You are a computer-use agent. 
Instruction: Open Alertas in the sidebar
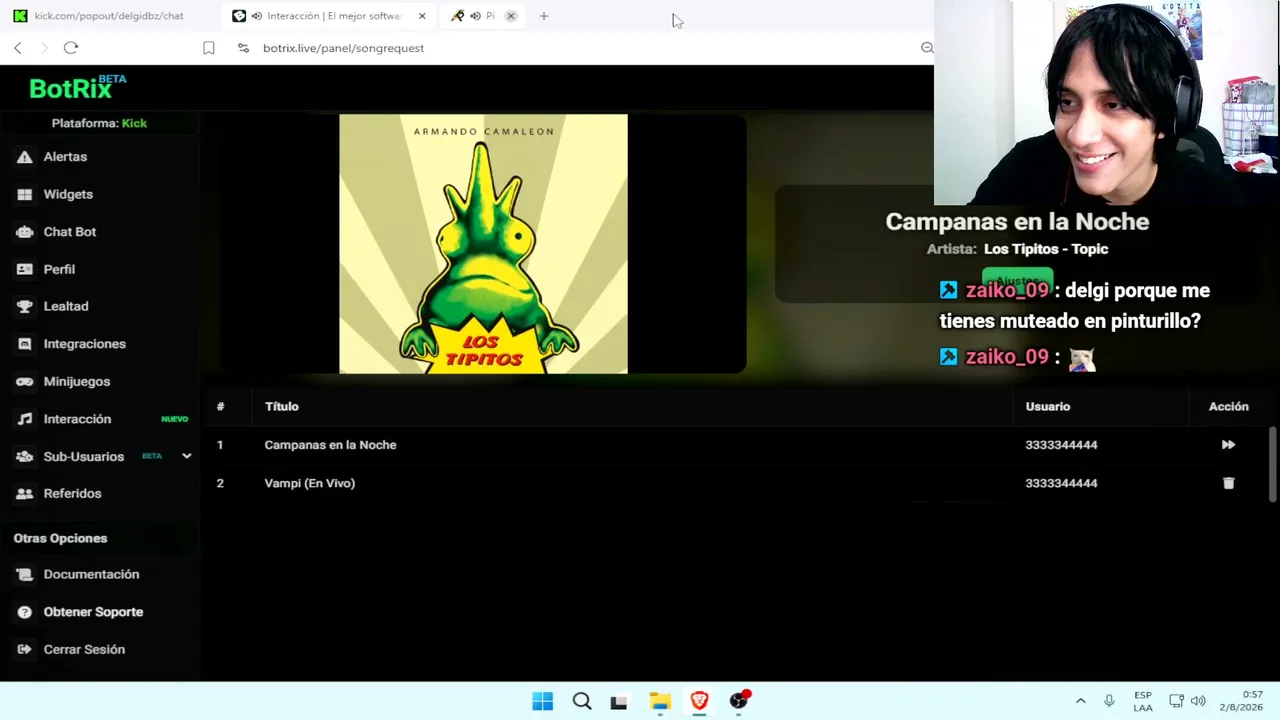(x=65, y=157)
